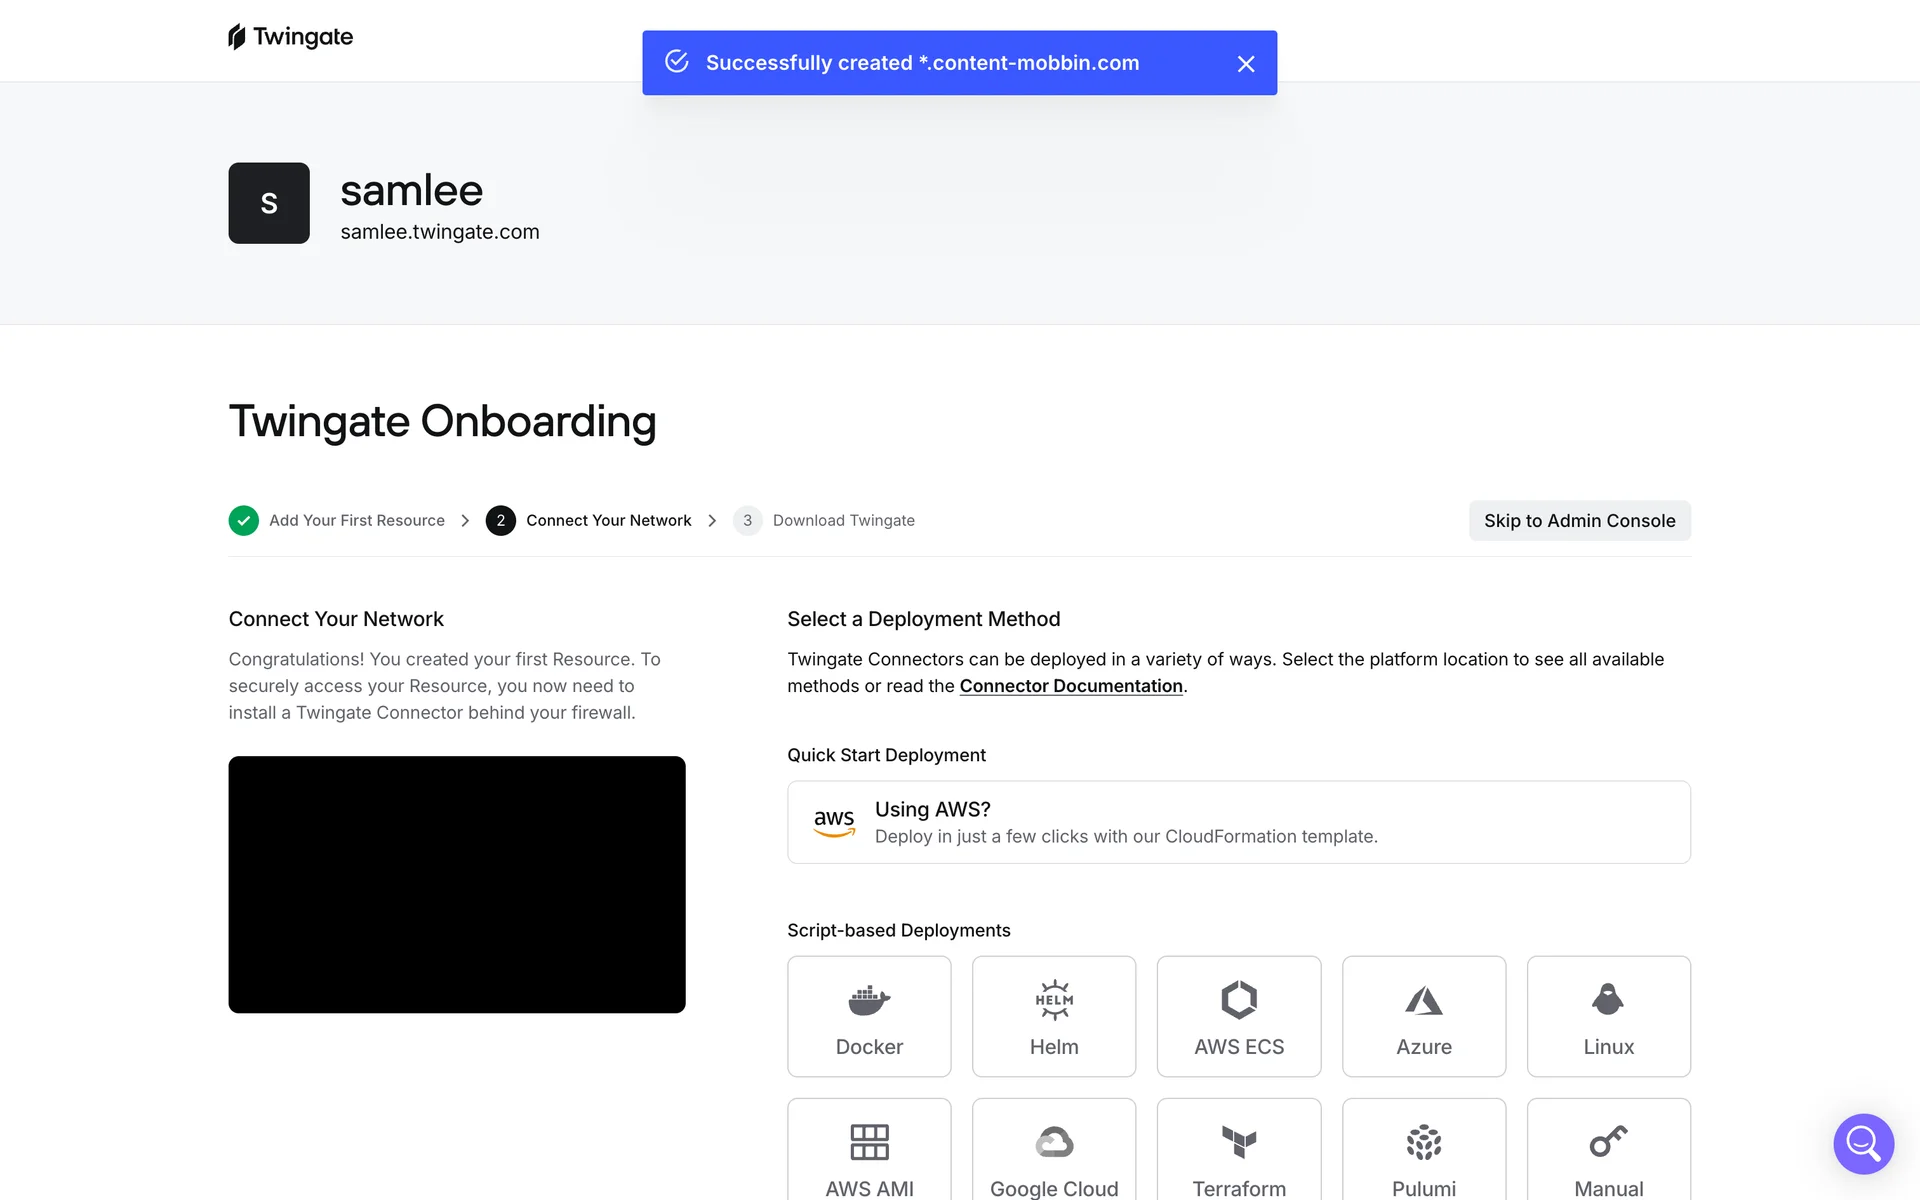Select the Connect Your Network step
The width and height of the screenshot is (1920, 1200).
[x=608, y=521]
